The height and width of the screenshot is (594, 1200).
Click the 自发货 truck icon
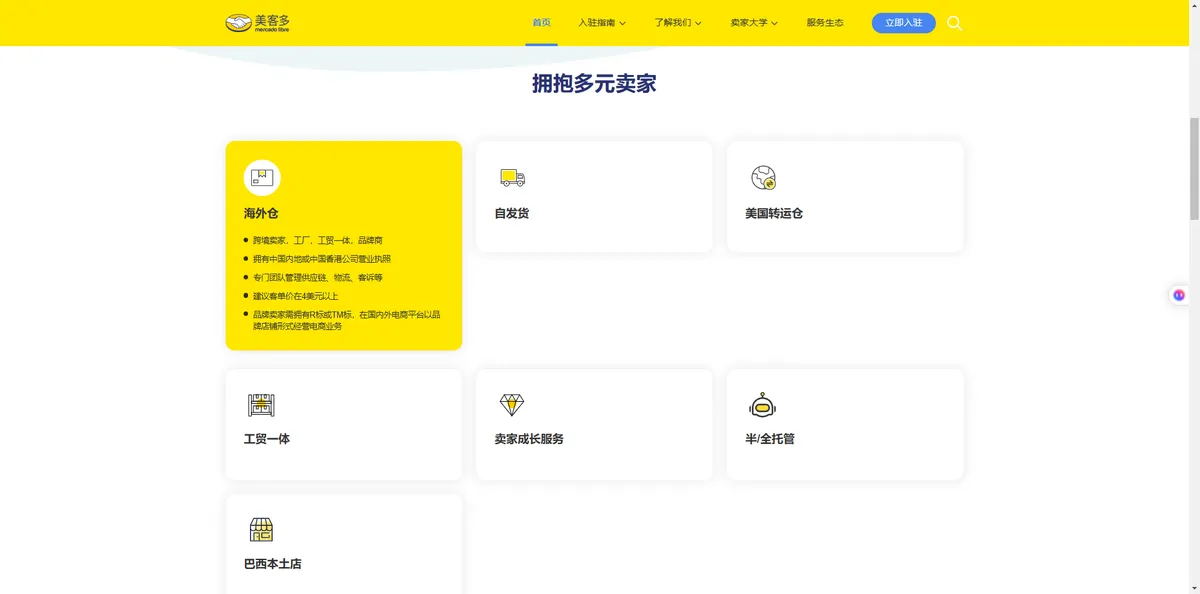[512, 178]
